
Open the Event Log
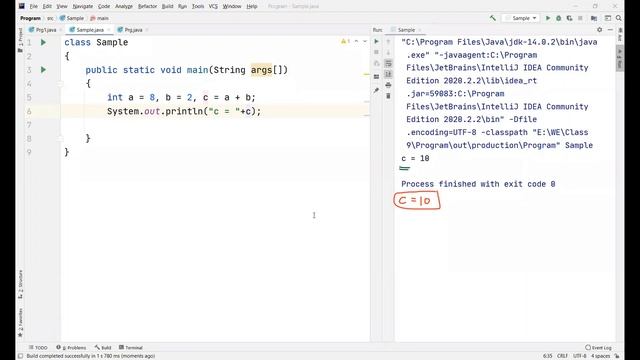(598, 348)
